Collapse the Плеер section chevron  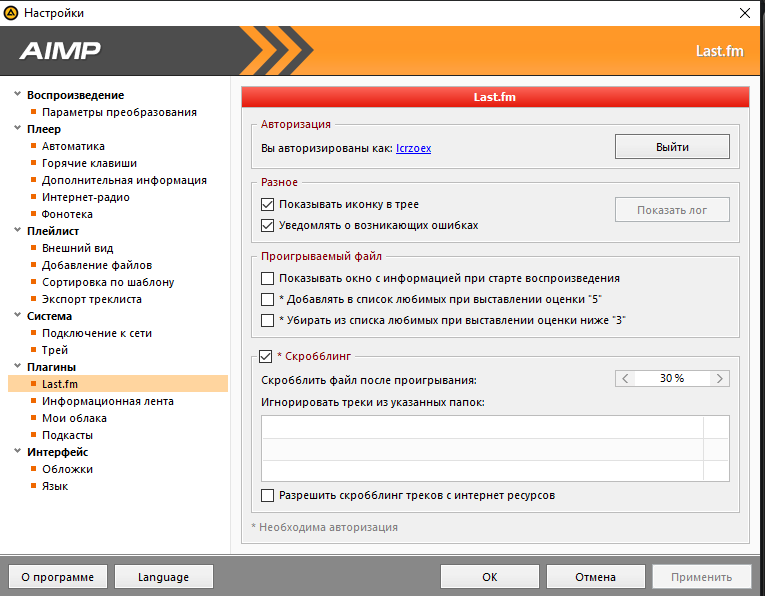click(x=16, y=129)
